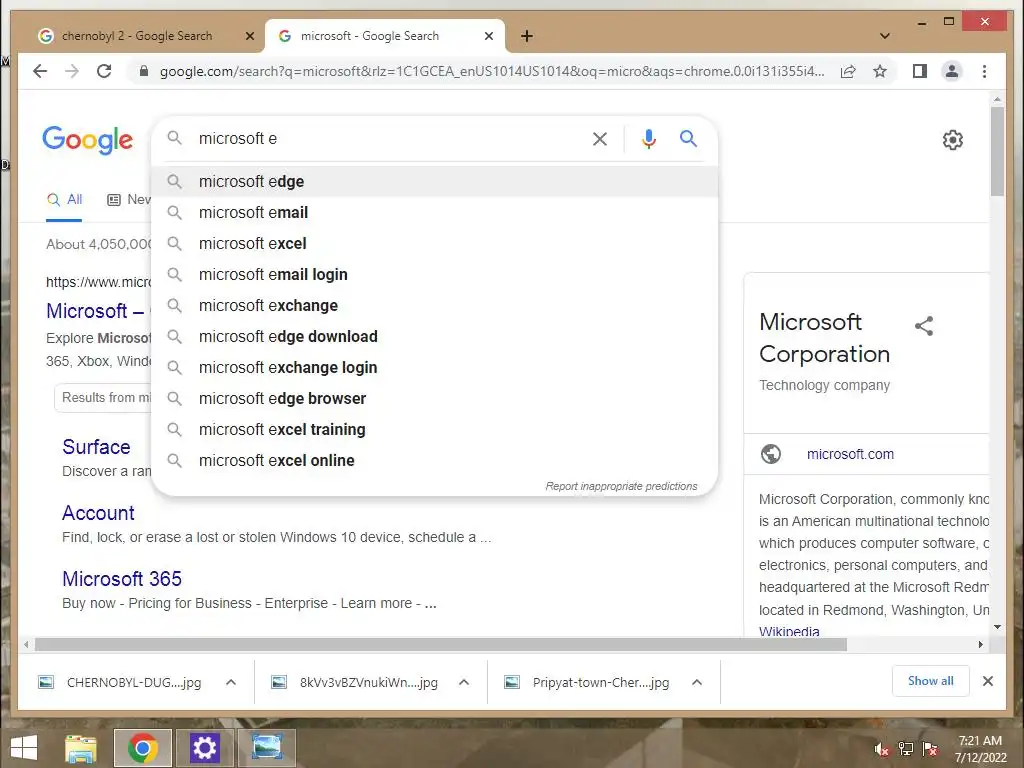This screenshot has width=1024, height=768.
Task: Click the horizontal scrollbar right arrow
Action: [980, 645]
